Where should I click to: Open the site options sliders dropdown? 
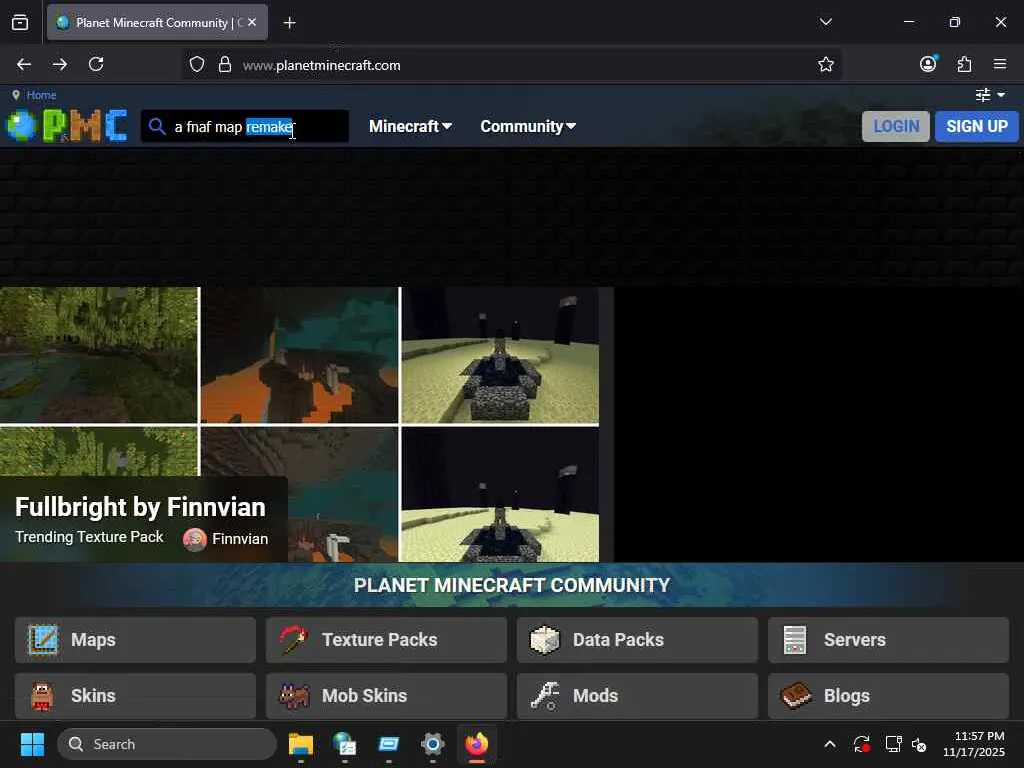point(990,95)
